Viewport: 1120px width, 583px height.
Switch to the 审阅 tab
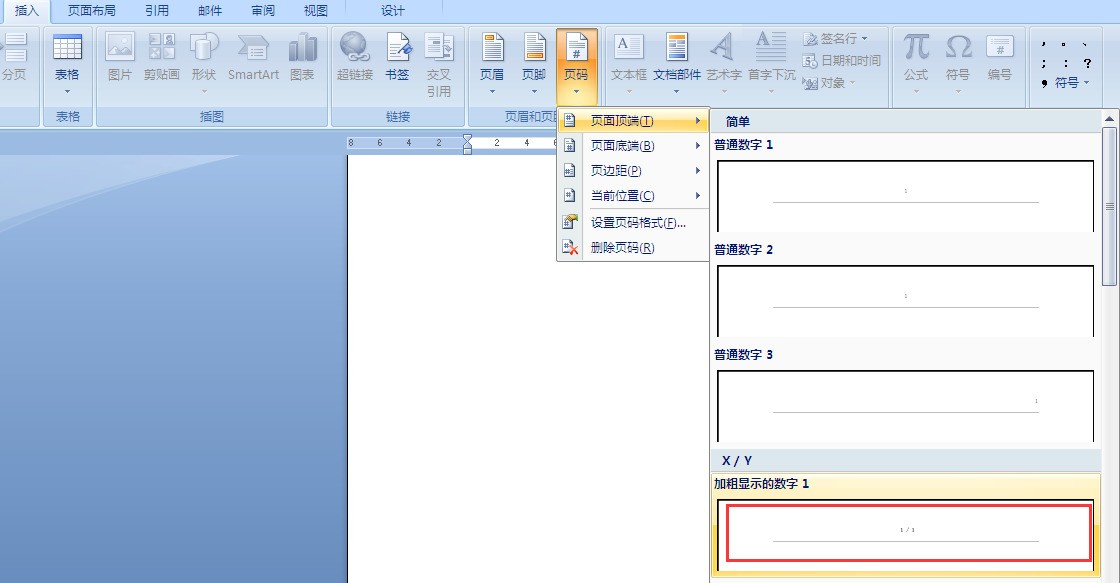click(263, 11)
